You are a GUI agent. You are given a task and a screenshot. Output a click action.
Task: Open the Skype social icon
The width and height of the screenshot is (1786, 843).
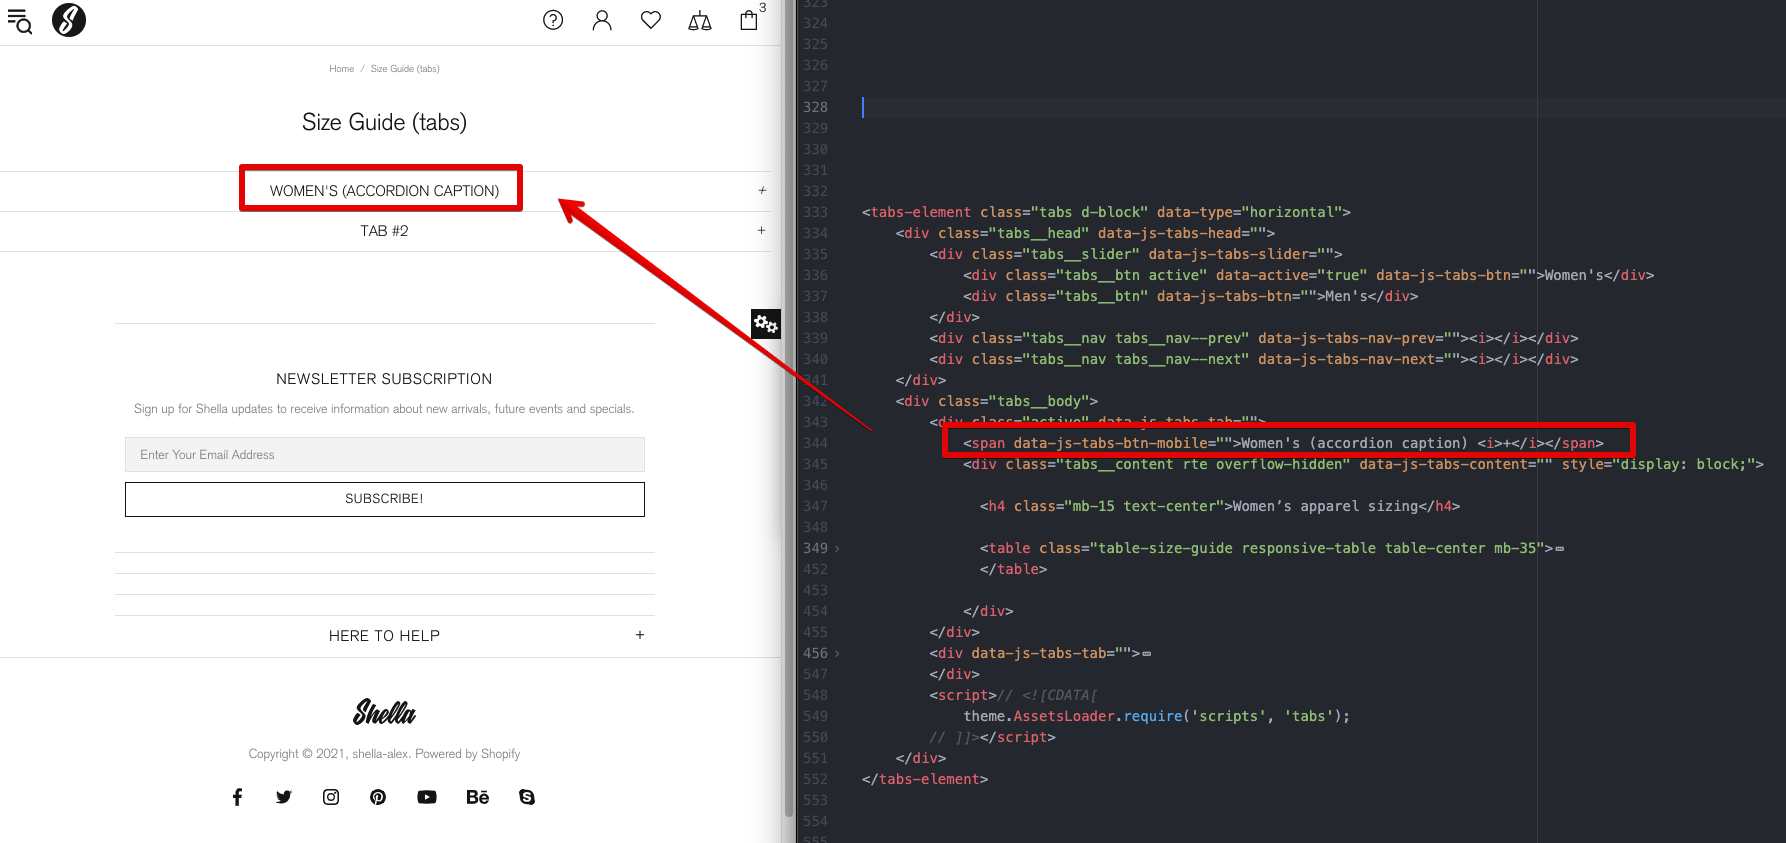[527, 797]
